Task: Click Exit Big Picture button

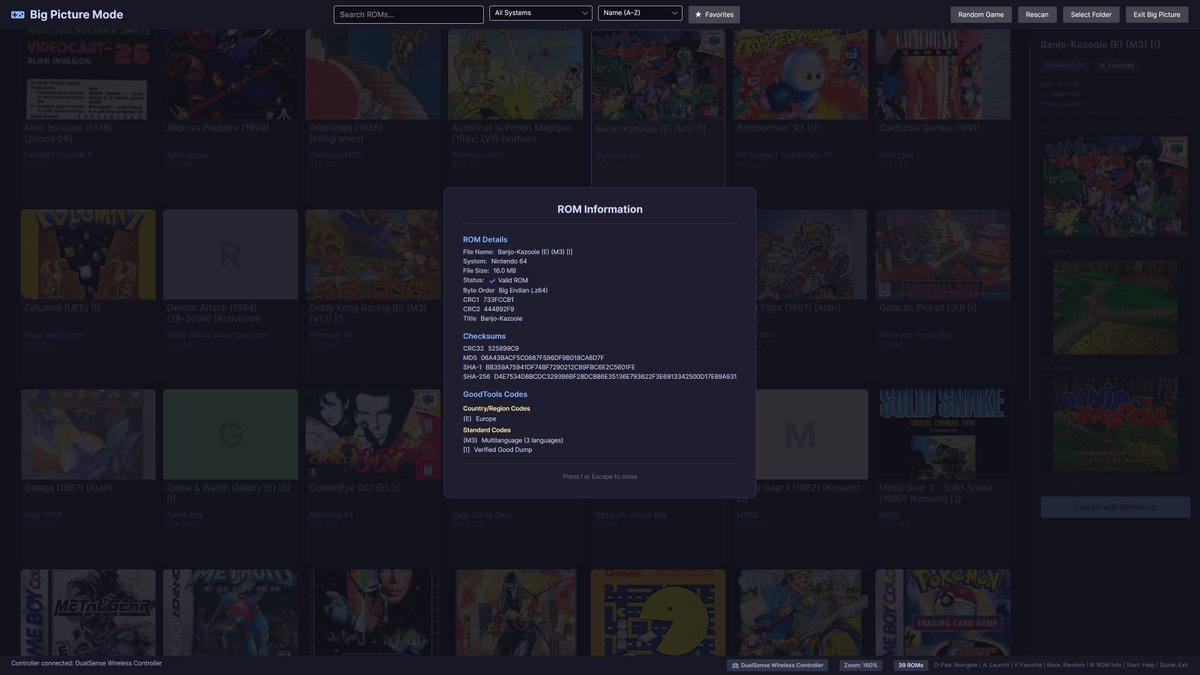Action: [1157, 14]
